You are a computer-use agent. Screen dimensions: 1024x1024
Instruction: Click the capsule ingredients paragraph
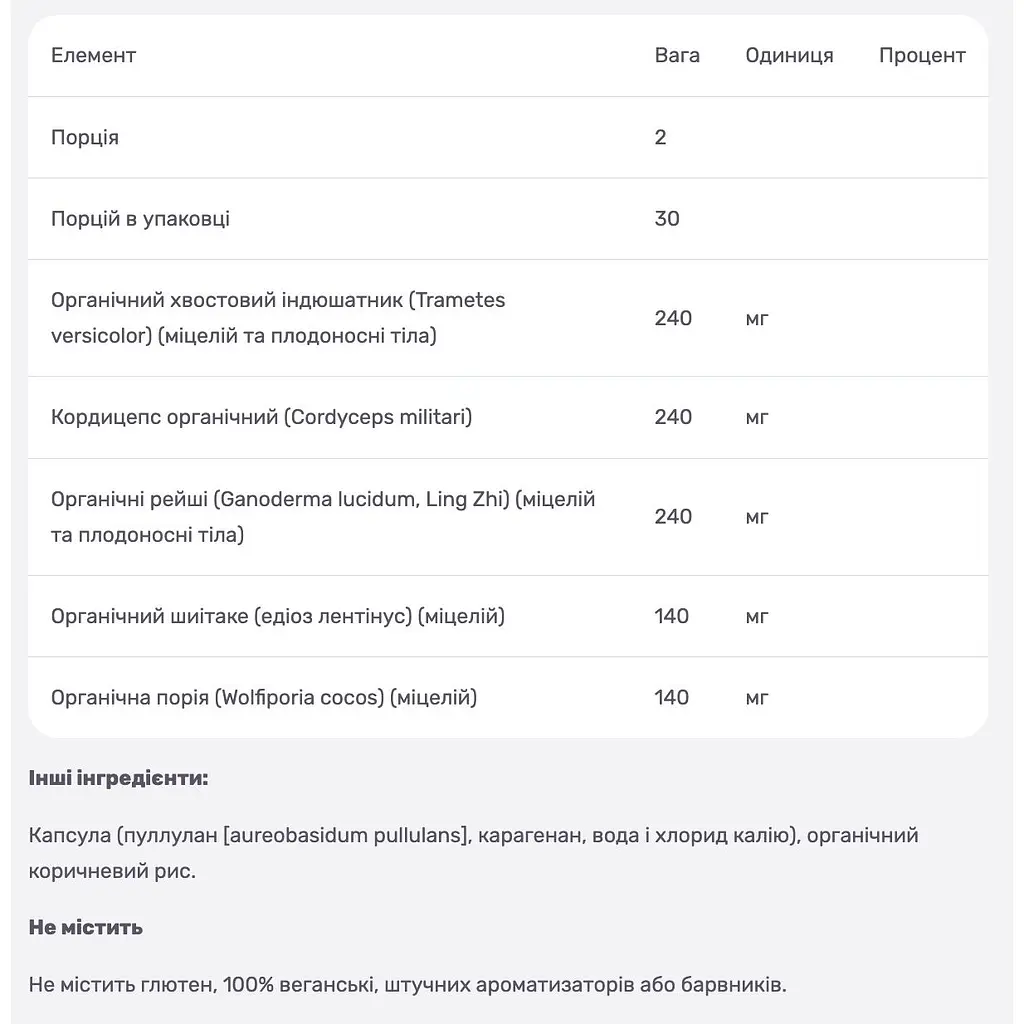tap(473, 853)
